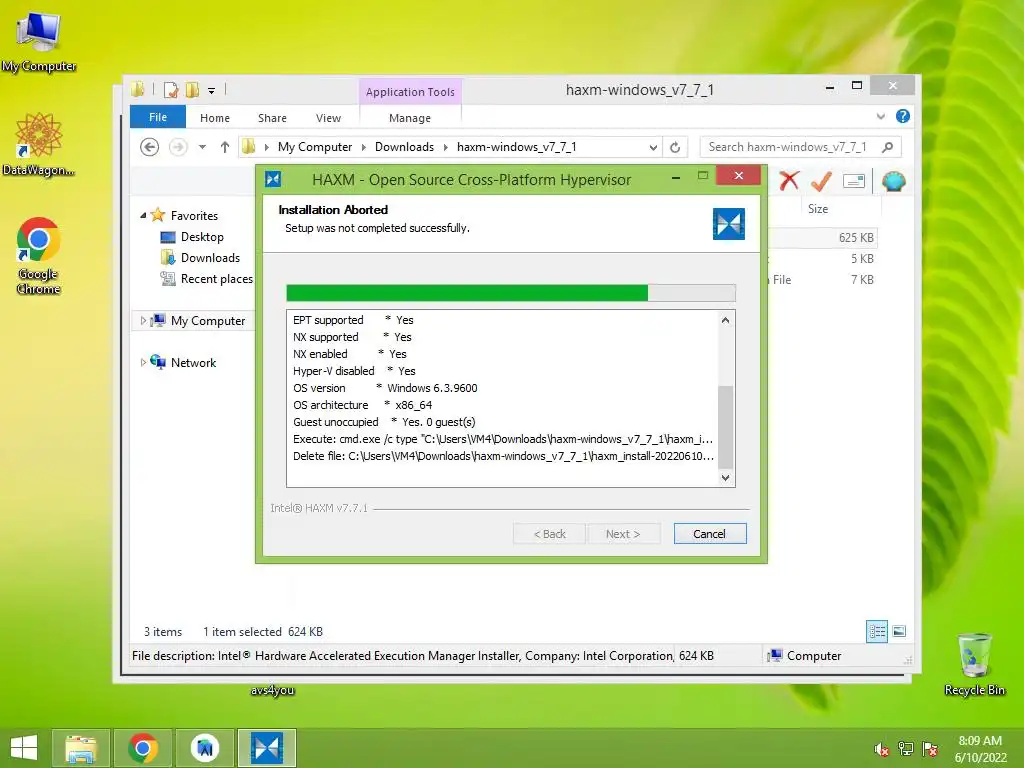Click the new folder quick access icon

(192, 90)
